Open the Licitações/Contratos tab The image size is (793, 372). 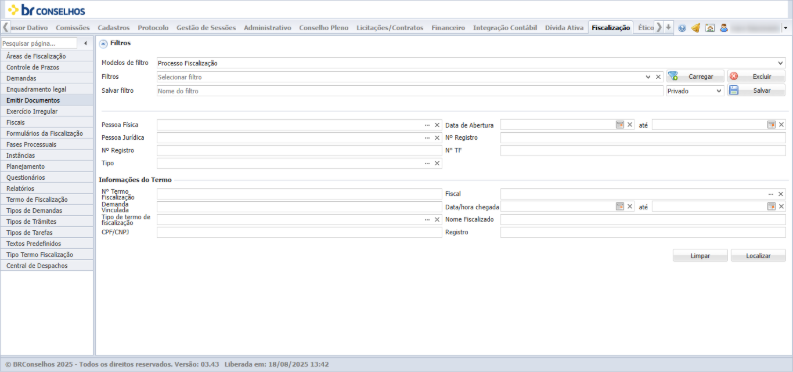pyautogui.click(x=389, y=28)
